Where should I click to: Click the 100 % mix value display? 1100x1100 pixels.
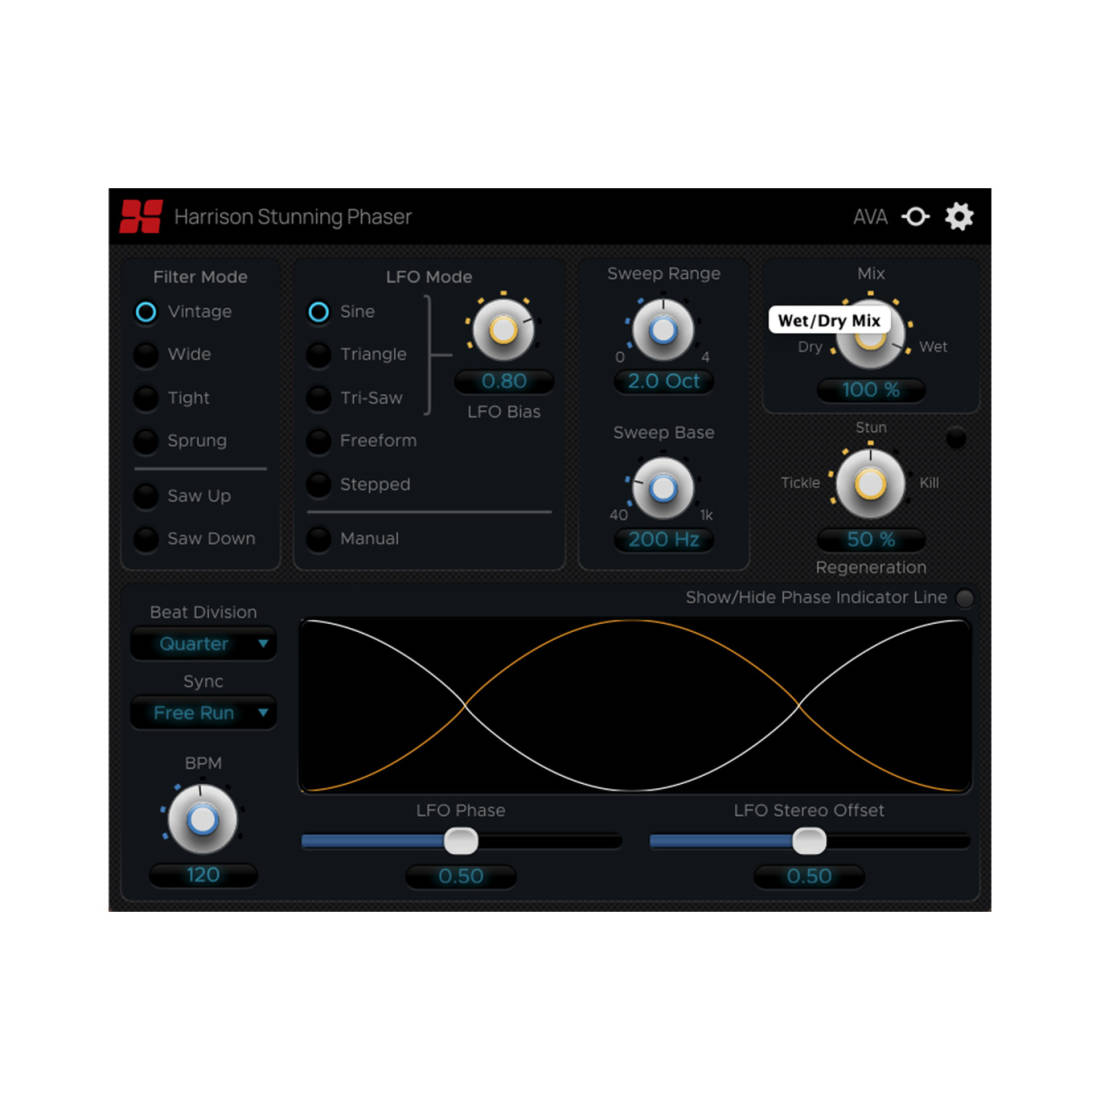coord(869,390)
